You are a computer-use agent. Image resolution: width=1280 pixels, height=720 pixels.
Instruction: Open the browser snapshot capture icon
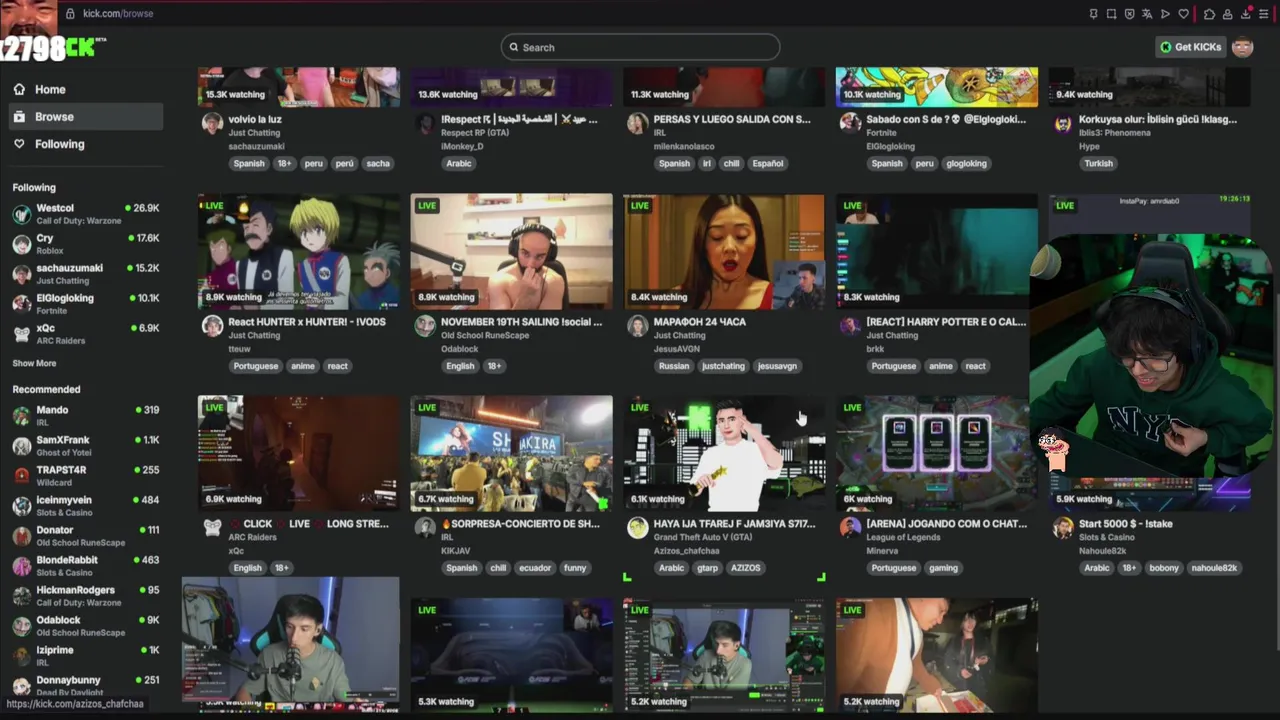pyautogui.click(x=1111, y=14)
